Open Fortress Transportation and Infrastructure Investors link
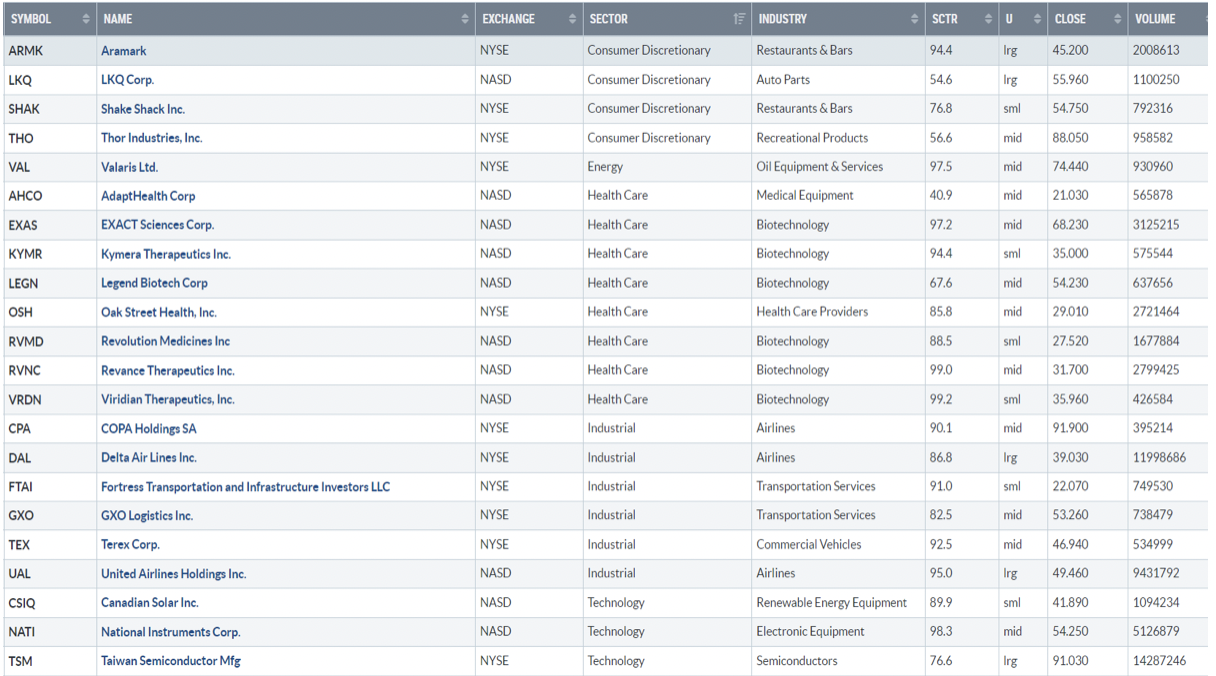Image resolution: width=1216 pixels, height=676 pixels. point(245,487)
